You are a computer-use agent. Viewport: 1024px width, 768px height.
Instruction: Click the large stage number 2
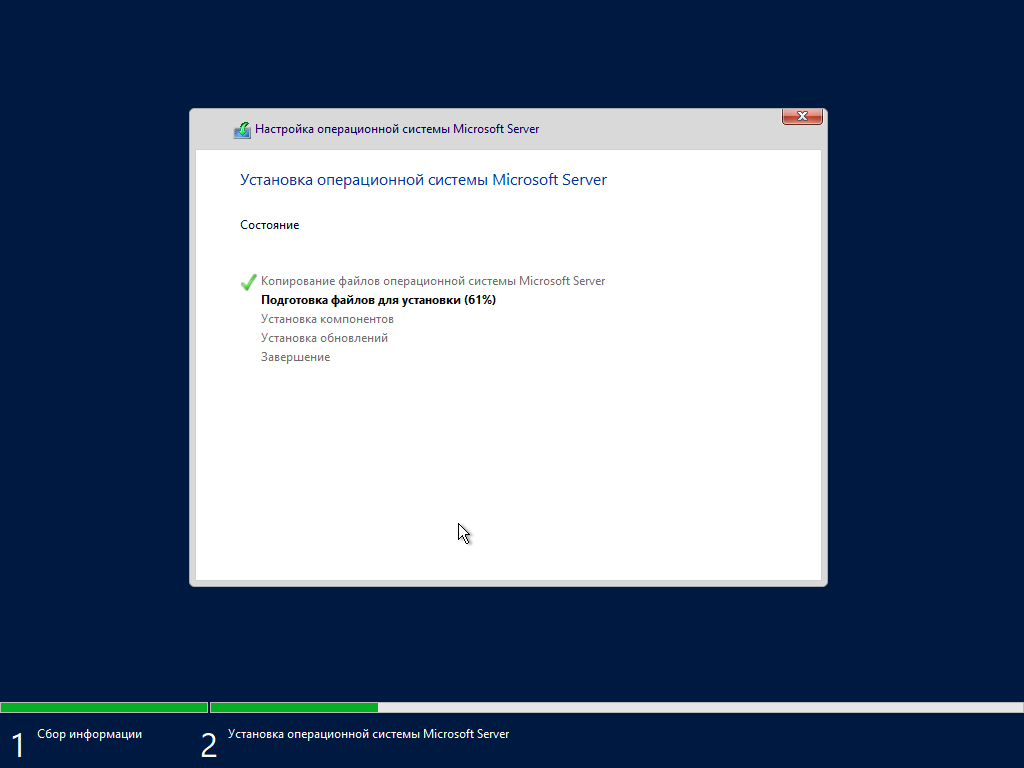208,745
